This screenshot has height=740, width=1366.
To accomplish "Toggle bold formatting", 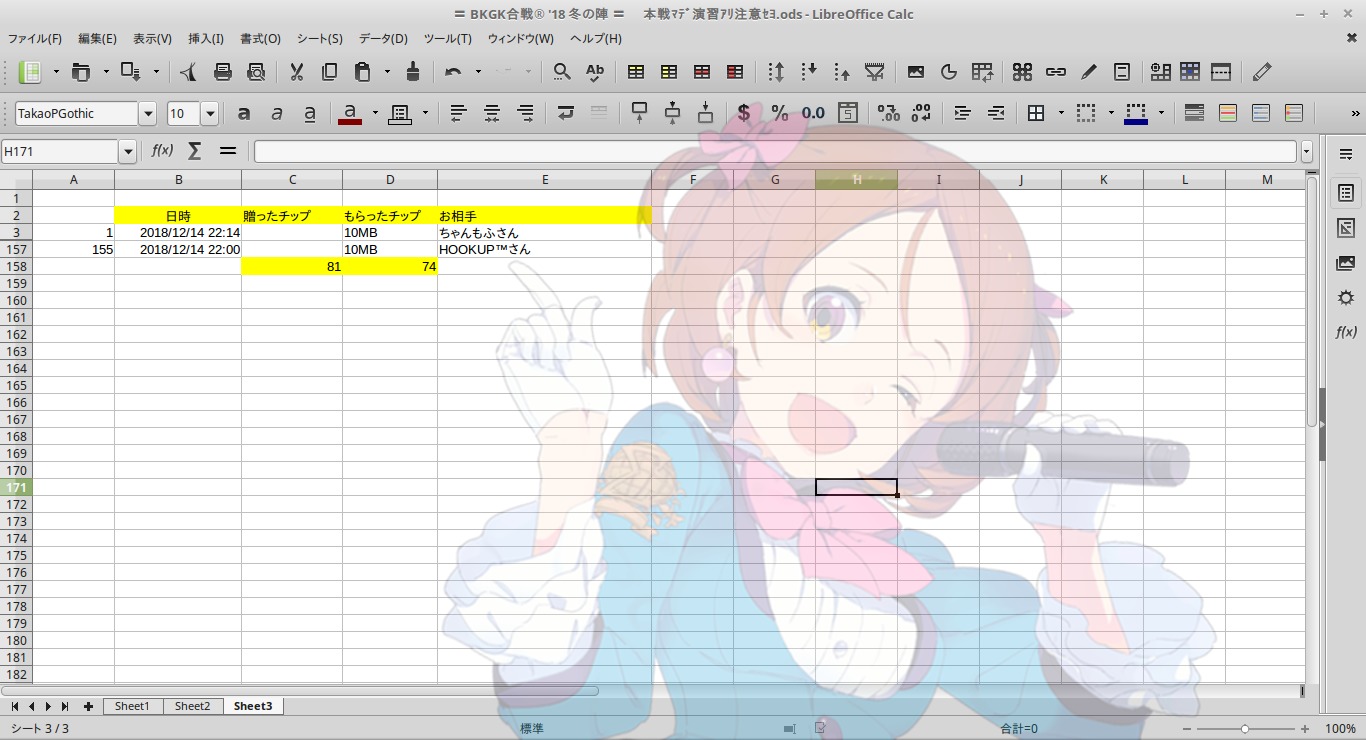I will pos(244,113).
